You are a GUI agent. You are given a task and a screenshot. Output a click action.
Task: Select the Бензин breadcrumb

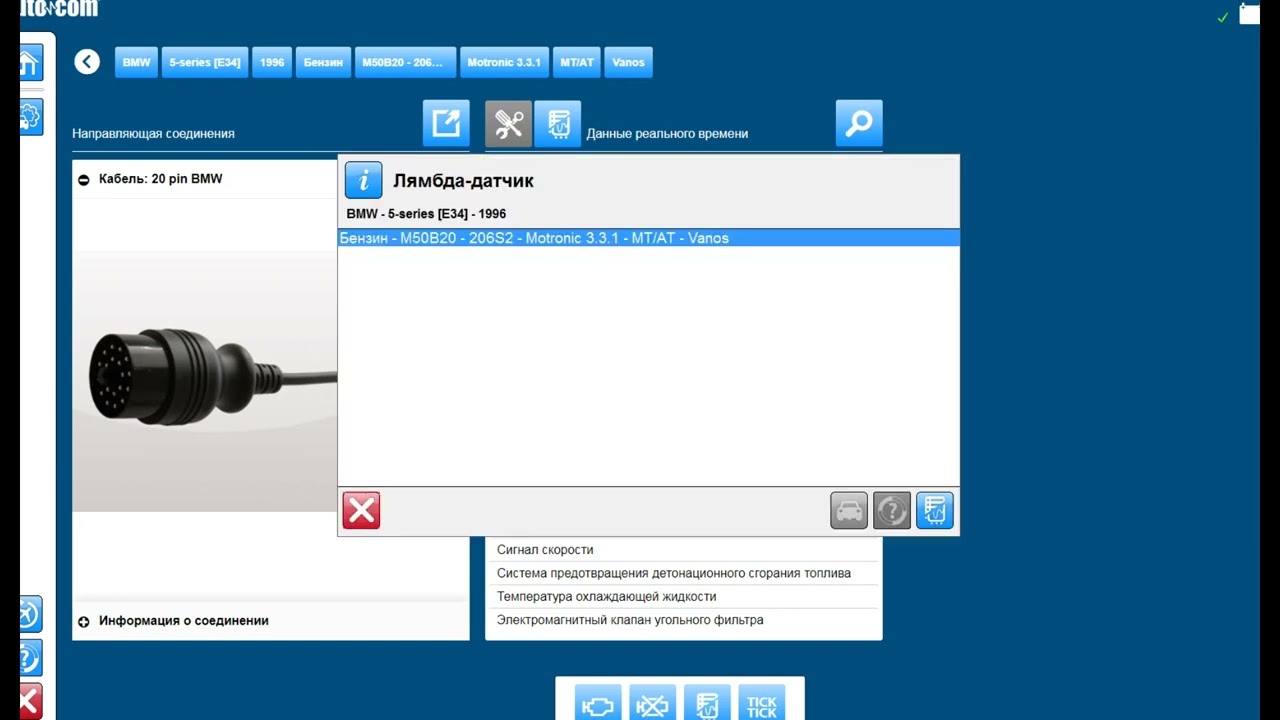324,62
